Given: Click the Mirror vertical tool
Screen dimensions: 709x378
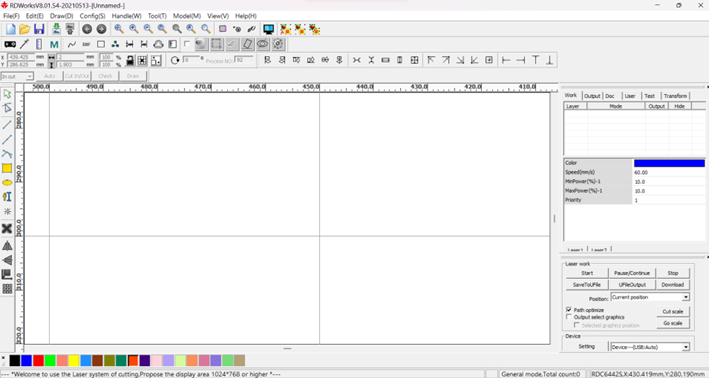Looking at the screenshot, I should pos(7,260).
